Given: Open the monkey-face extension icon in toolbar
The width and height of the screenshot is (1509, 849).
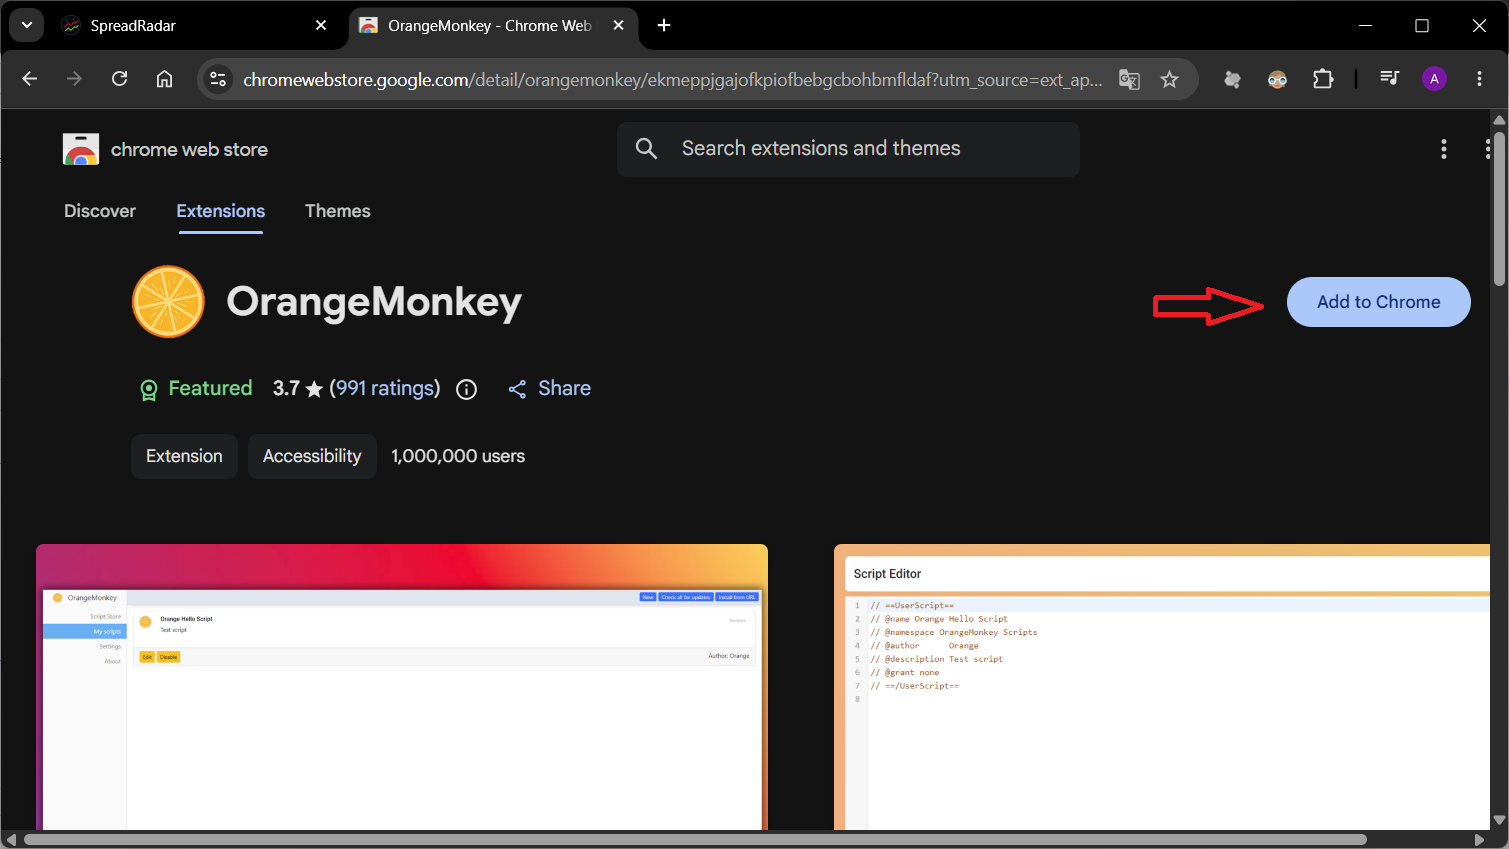Looking at the screenshot, I should pyautogui.click(x=1277, y=79).
